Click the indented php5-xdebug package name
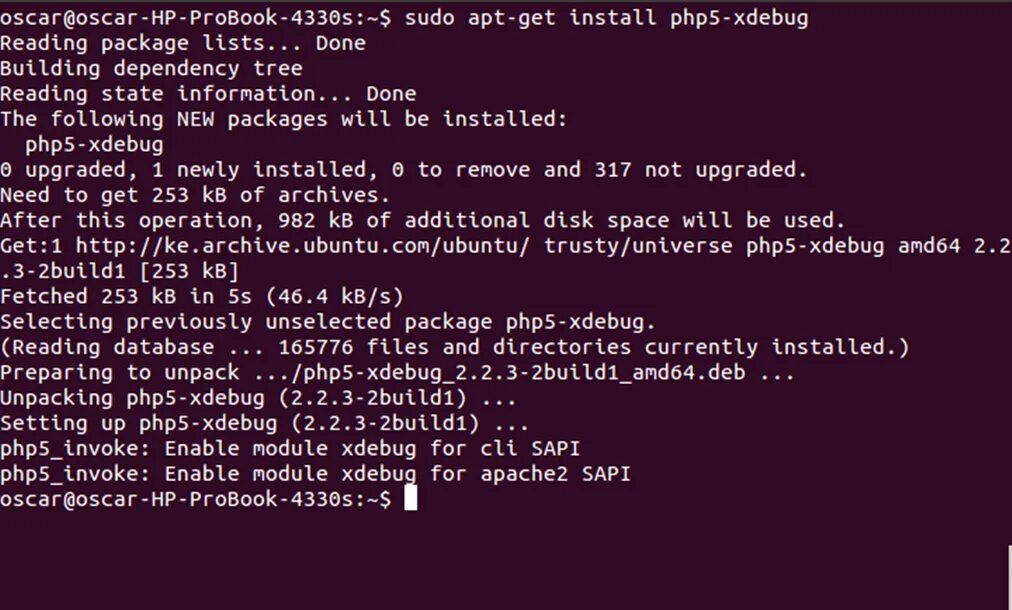1012x610 pixels. pyautogui.click(x=94, y=145)
